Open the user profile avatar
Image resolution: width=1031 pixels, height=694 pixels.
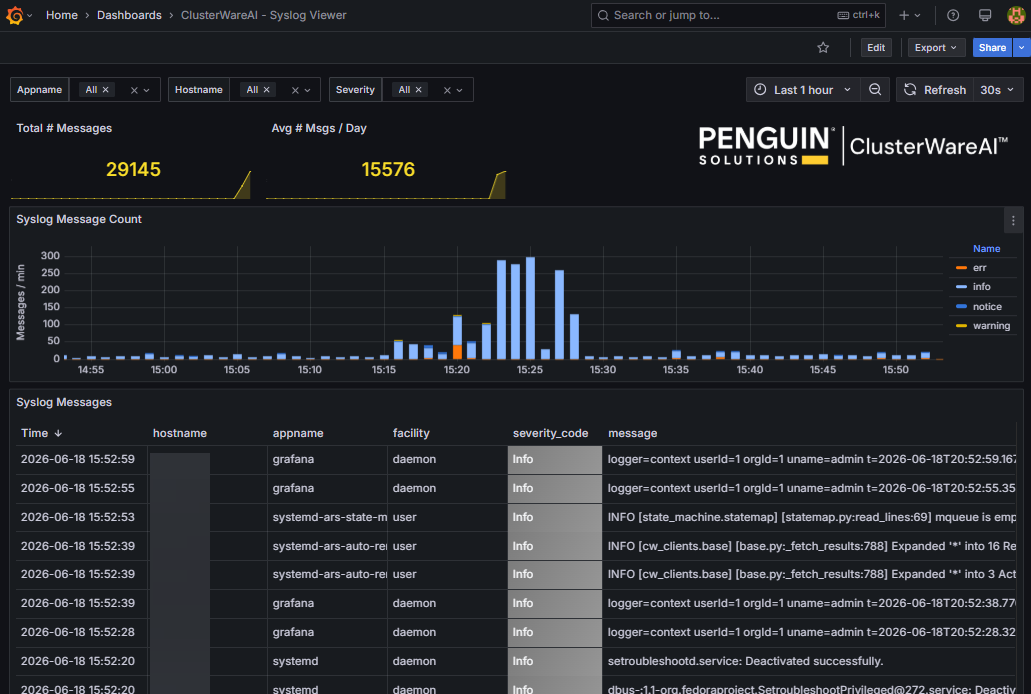click(1016, 15)
